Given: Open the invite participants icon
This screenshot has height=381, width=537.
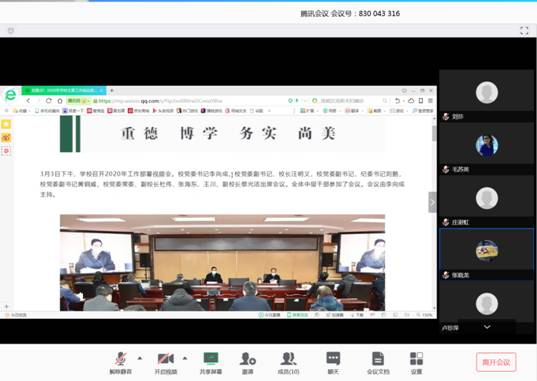Looking at the screenshot, I should (248, 362).
